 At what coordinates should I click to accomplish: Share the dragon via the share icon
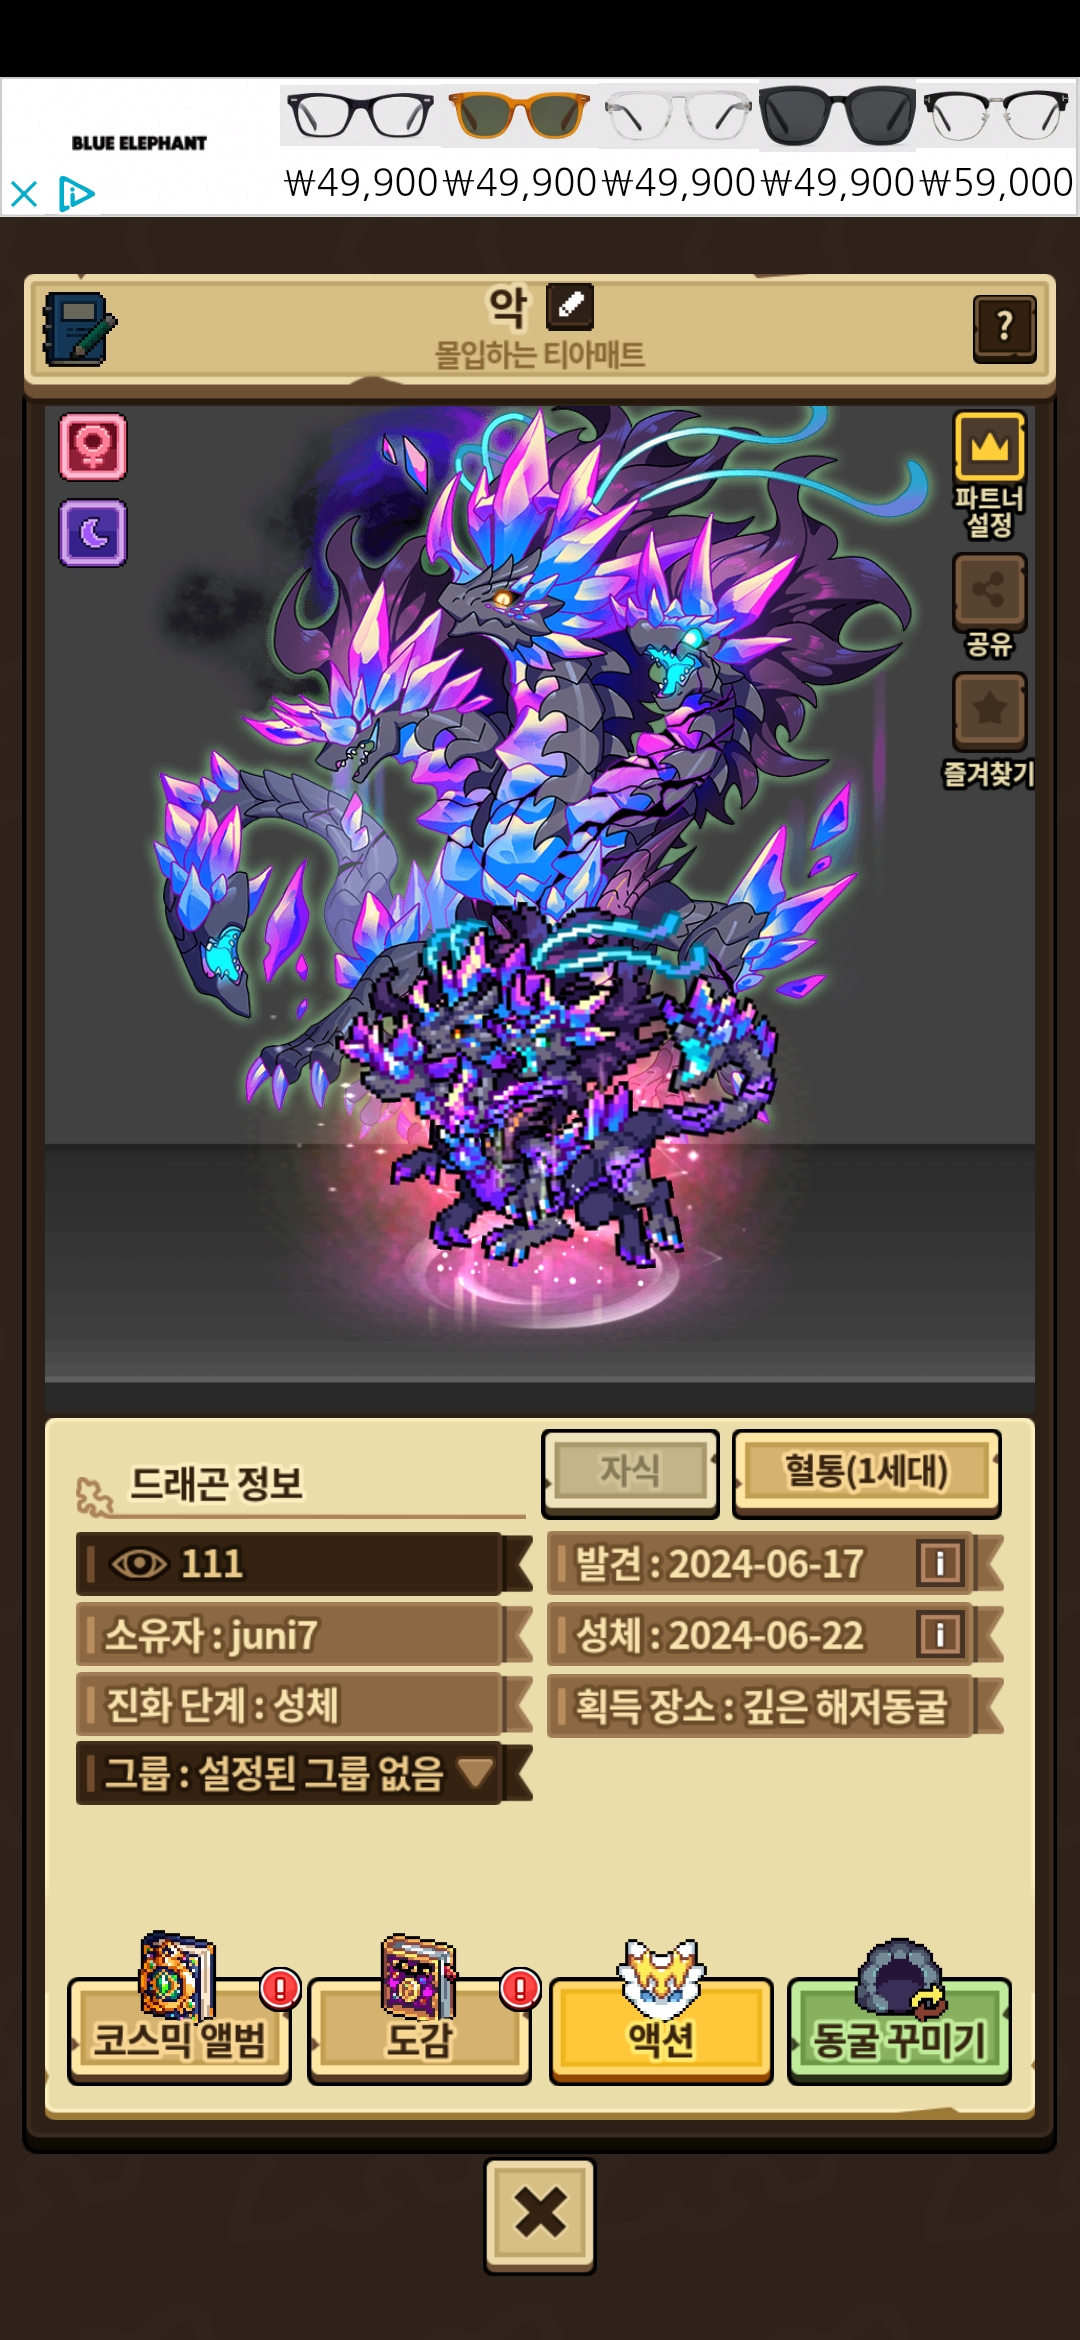[989, 589]
